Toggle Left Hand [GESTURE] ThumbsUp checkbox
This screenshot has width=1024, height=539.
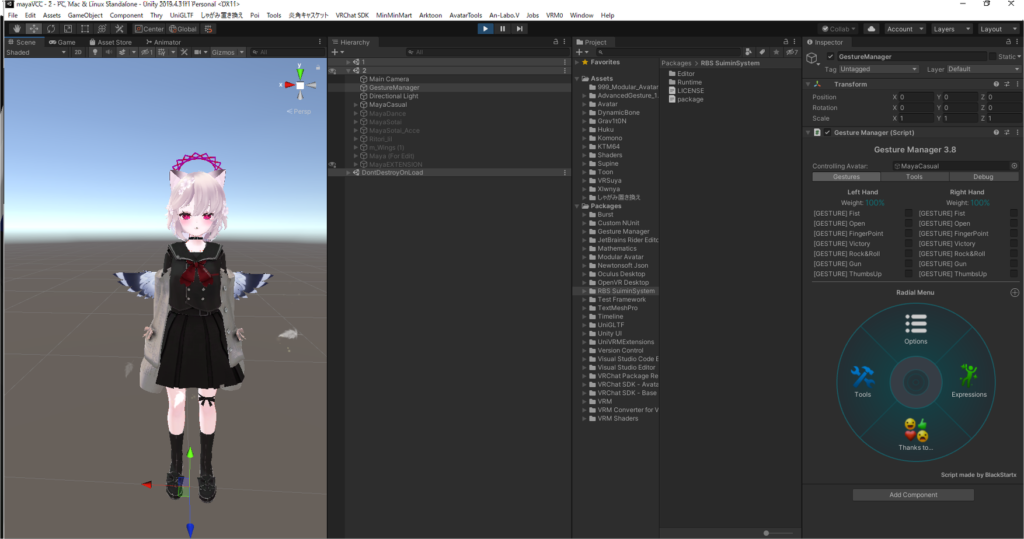(x=908, y=274)
